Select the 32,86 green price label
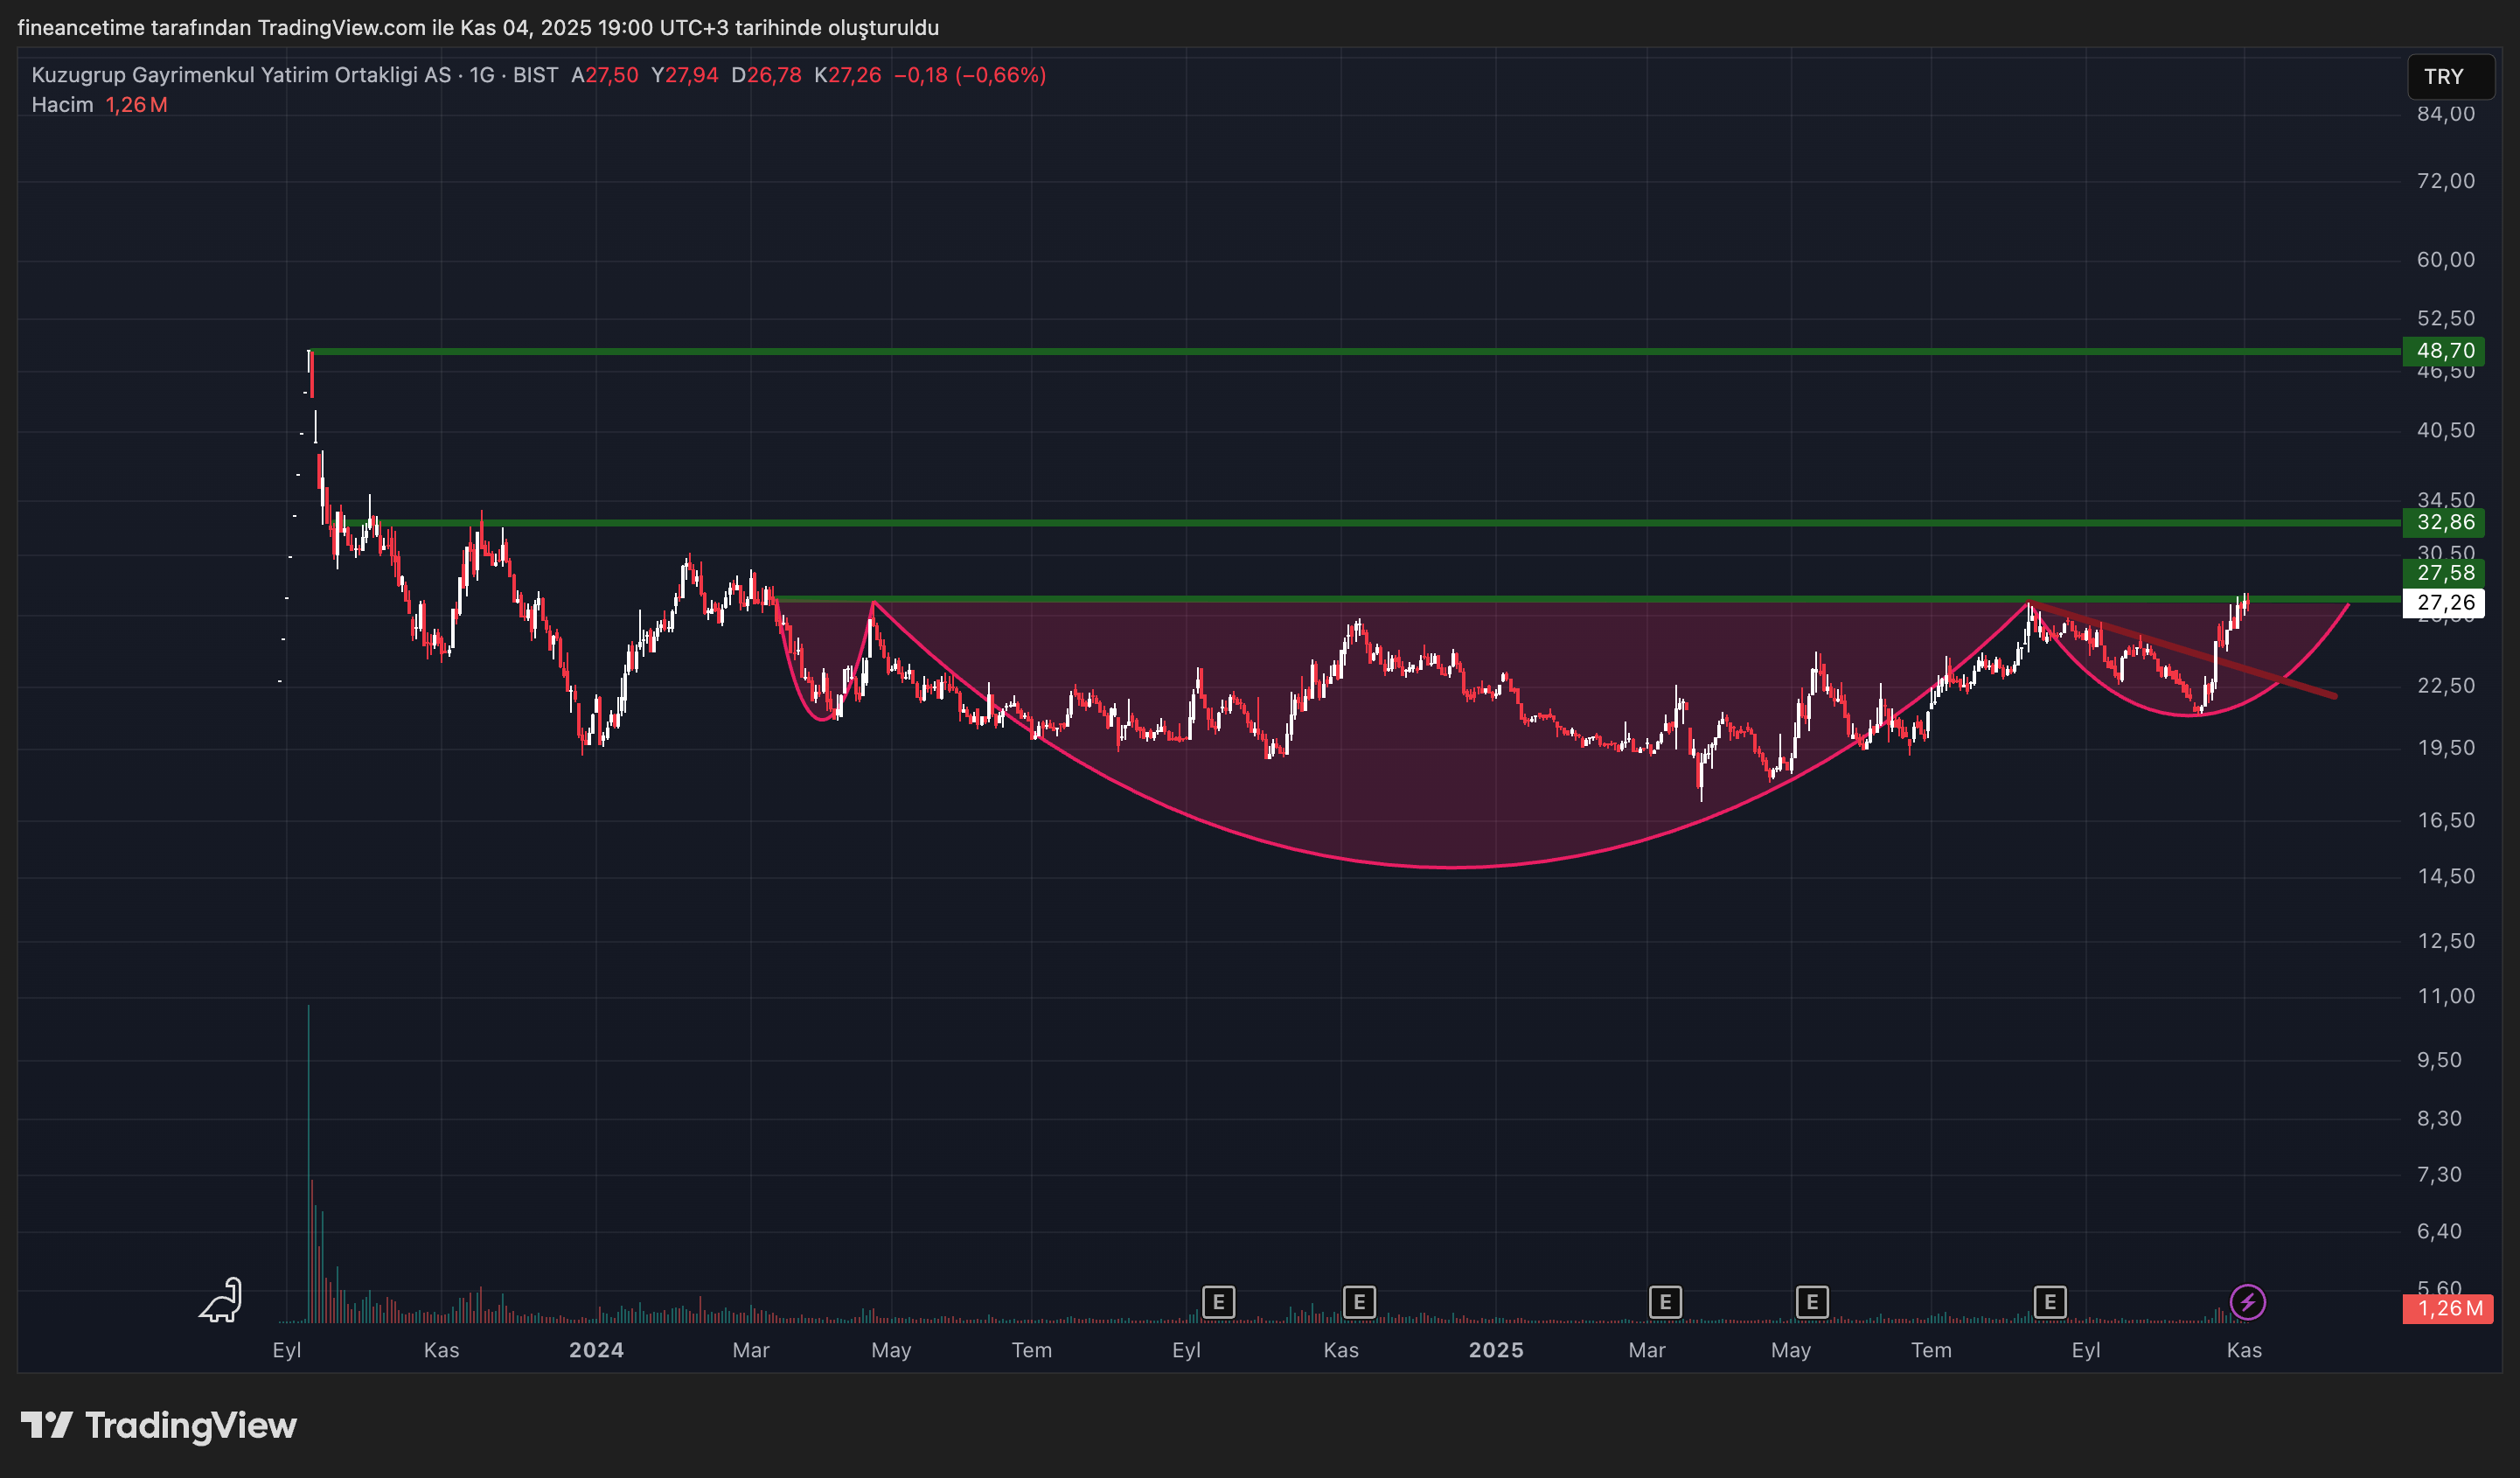Viewport: 2520px width, 1478px height. point(2445,522)
